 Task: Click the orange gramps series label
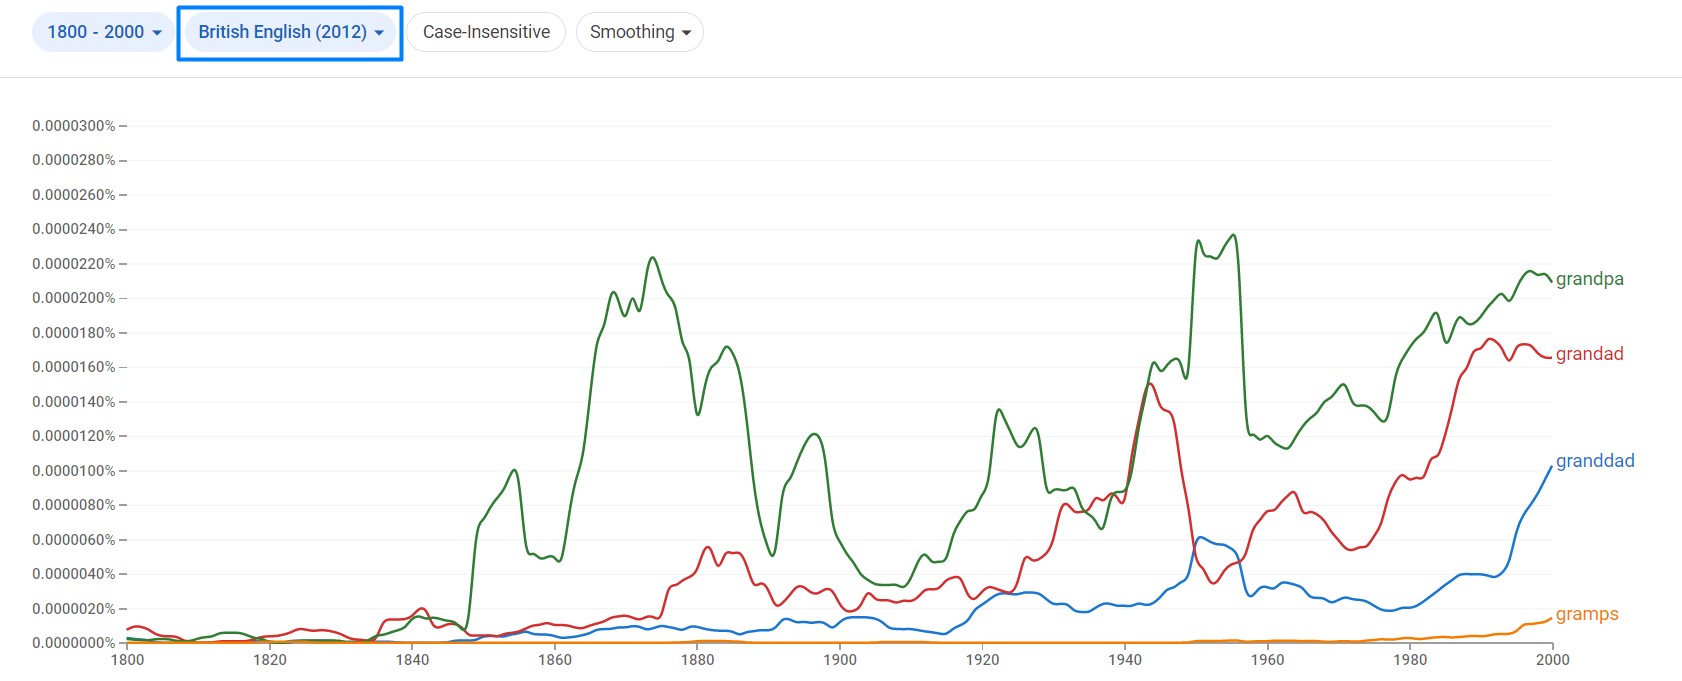point(1586,614)
